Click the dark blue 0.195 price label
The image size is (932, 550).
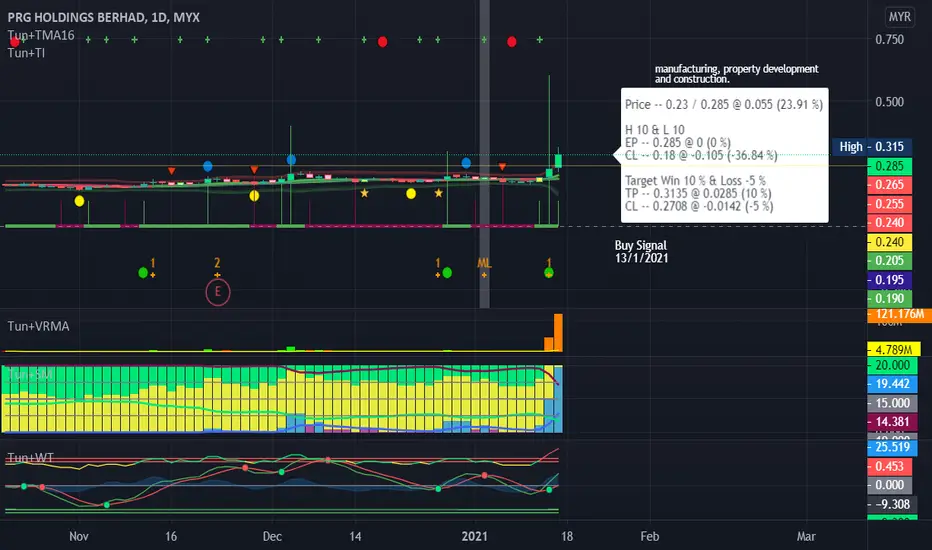[889, 279]
